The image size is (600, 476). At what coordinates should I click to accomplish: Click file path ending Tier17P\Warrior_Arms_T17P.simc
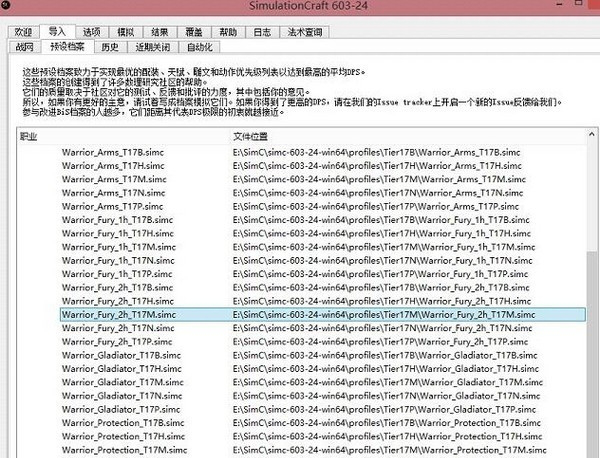pos(376,206)
